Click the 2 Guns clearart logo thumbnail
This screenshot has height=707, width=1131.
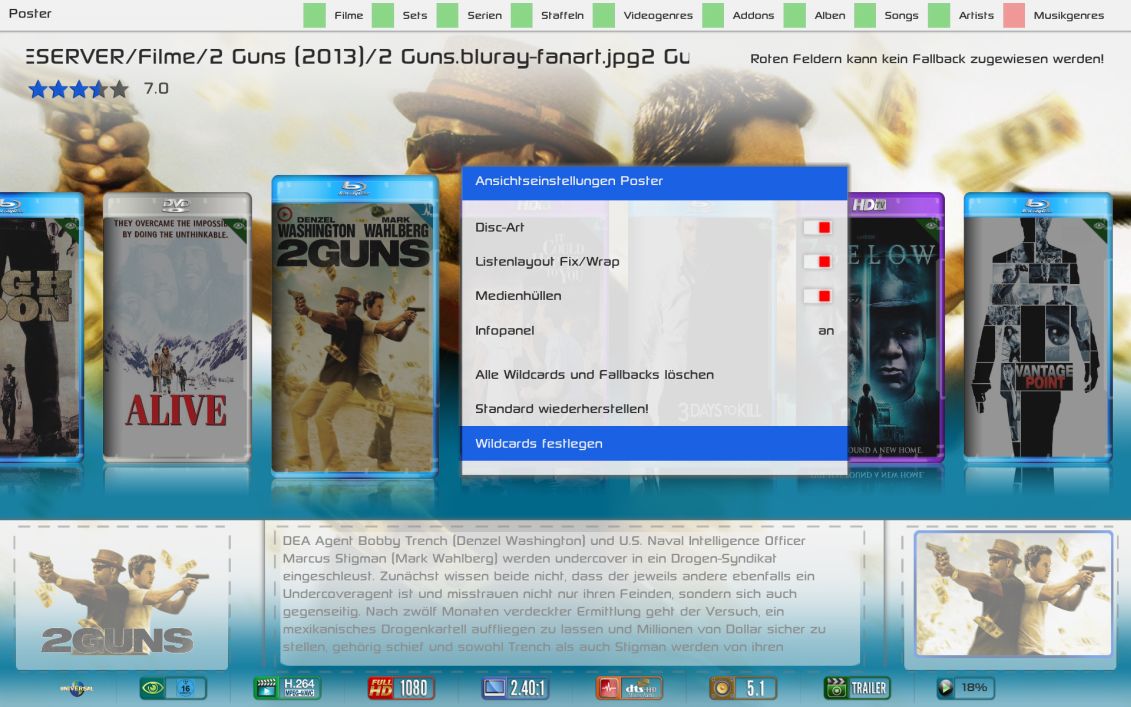tap(121, 602)
